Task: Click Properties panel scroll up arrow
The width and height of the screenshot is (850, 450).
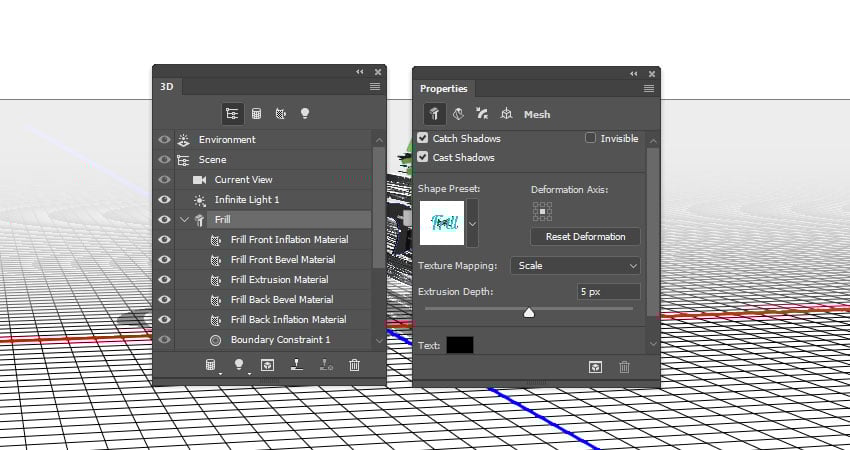Action: pyautogui.click(x=653, y=140)
